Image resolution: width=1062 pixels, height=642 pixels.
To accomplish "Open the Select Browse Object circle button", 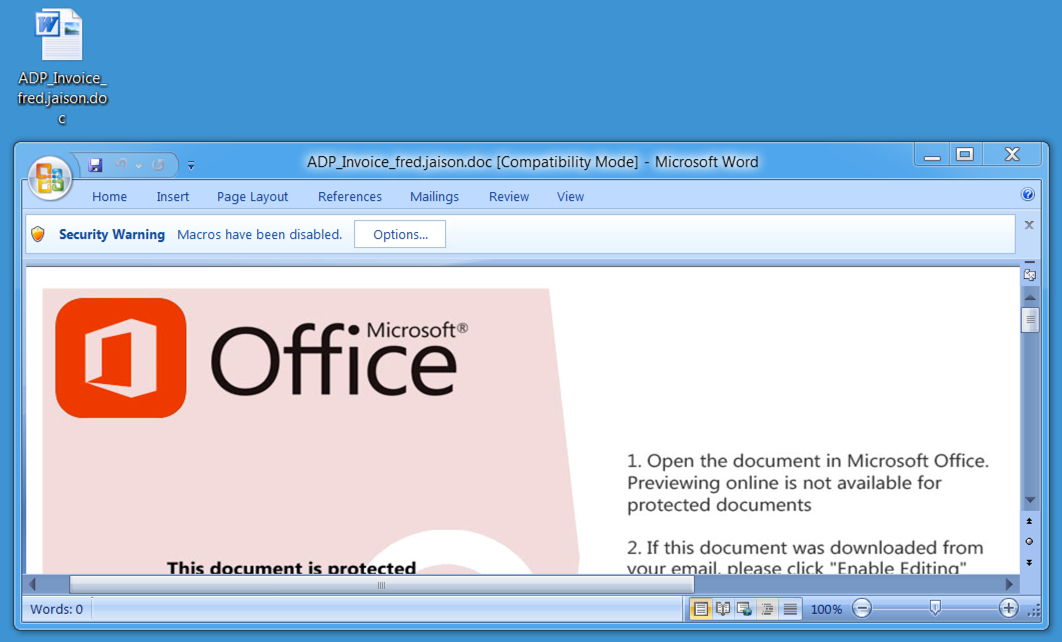I will [1029, 541].
